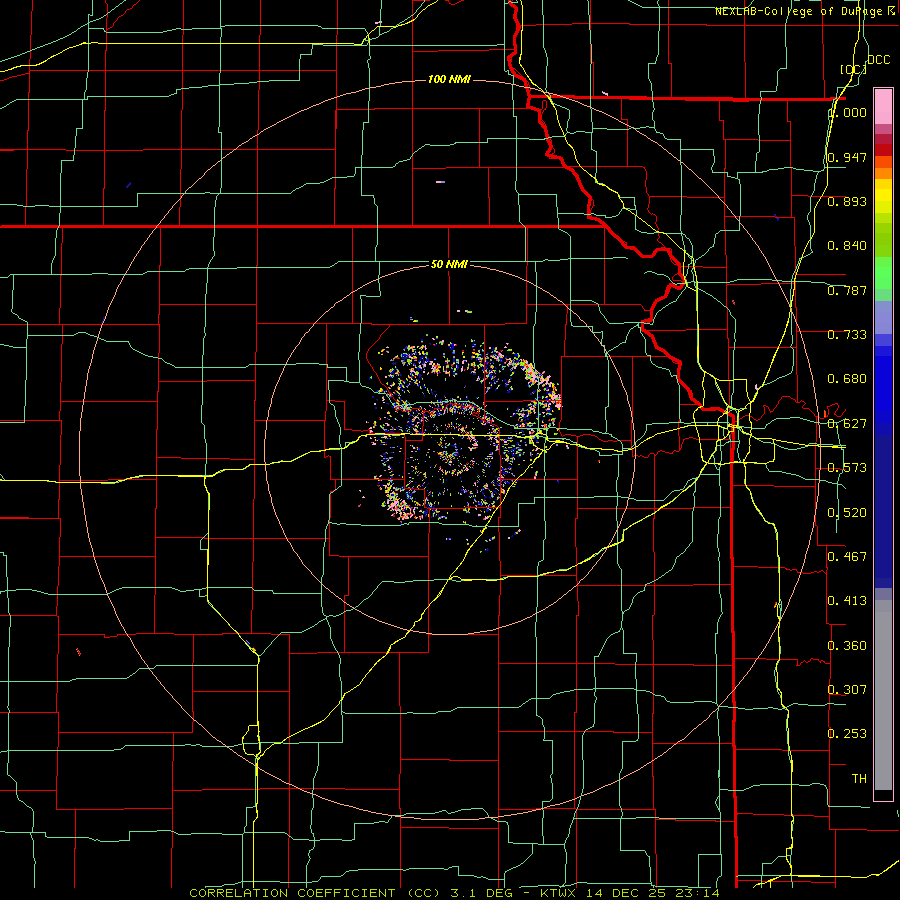Click the 0.573 scale value
Screen dimensions: 900x900
(x=847, y=468)
